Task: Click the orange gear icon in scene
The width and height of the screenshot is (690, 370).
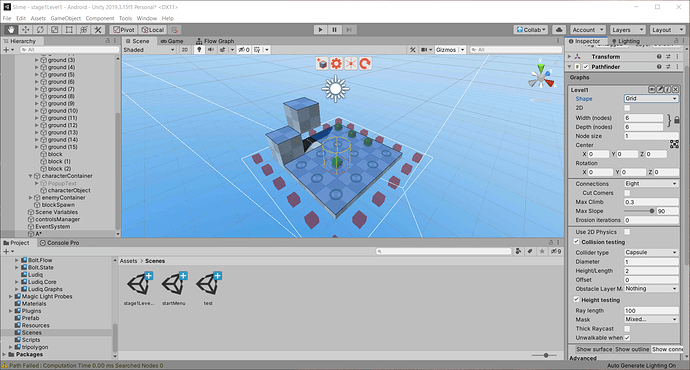Action: 336,63
